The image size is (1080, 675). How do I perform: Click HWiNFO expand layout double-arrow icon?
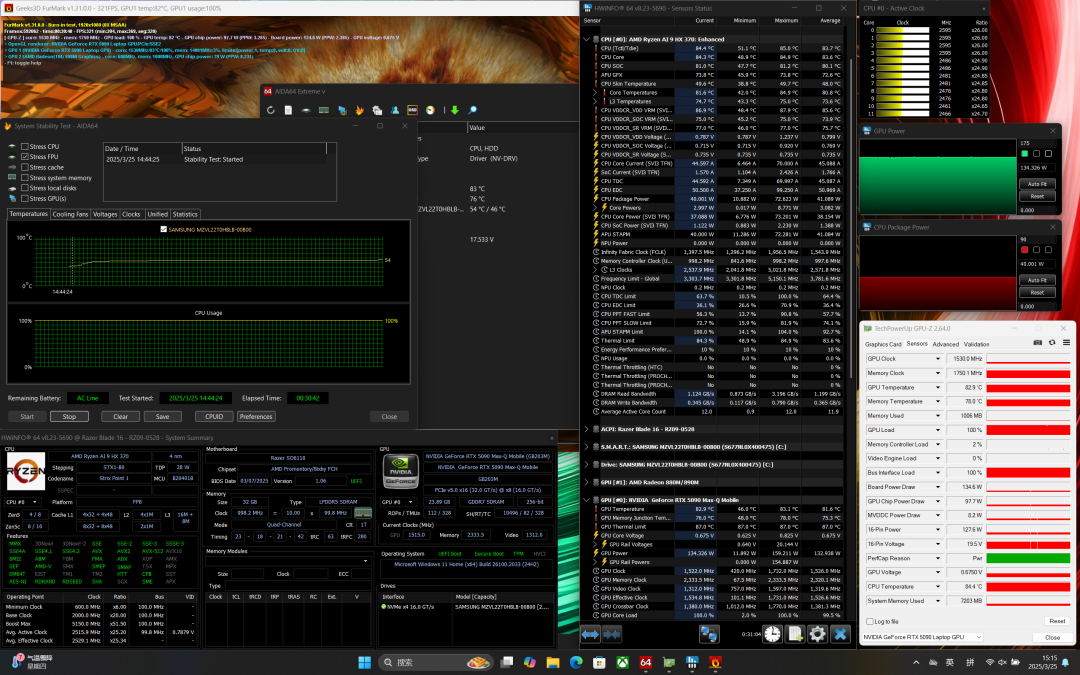590,634
